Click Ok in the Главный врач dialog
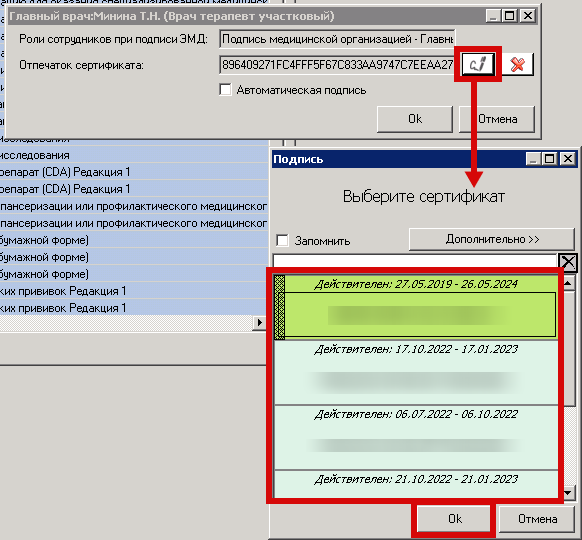This screenshot has width=582, height=540. [415, 119]
